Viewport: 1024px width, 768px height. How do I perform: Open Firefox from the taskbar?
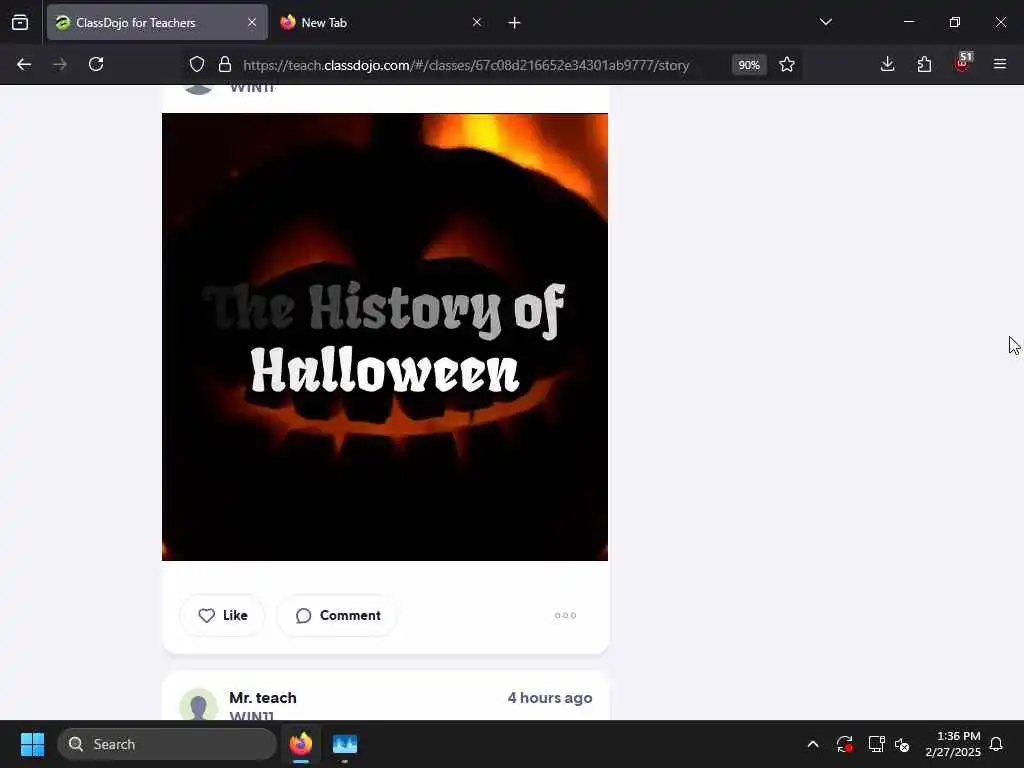point(300,744)
